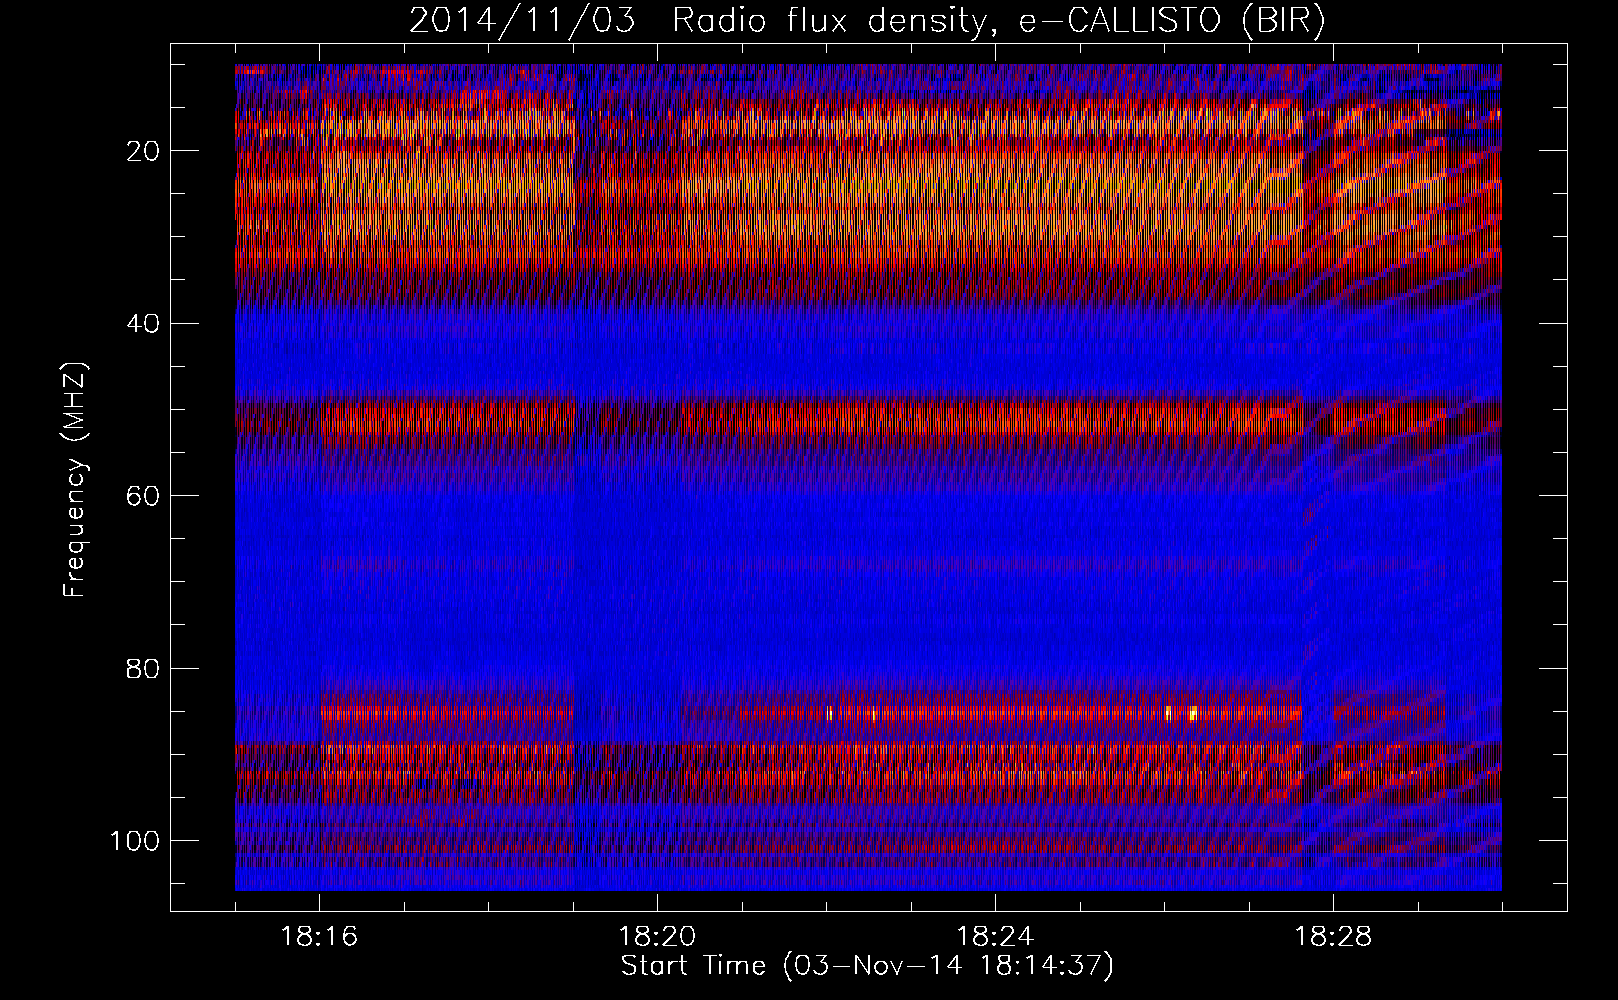Click the 100 MHz frequency tick label
1618x1000 pixels.
(x=134, y=840)
